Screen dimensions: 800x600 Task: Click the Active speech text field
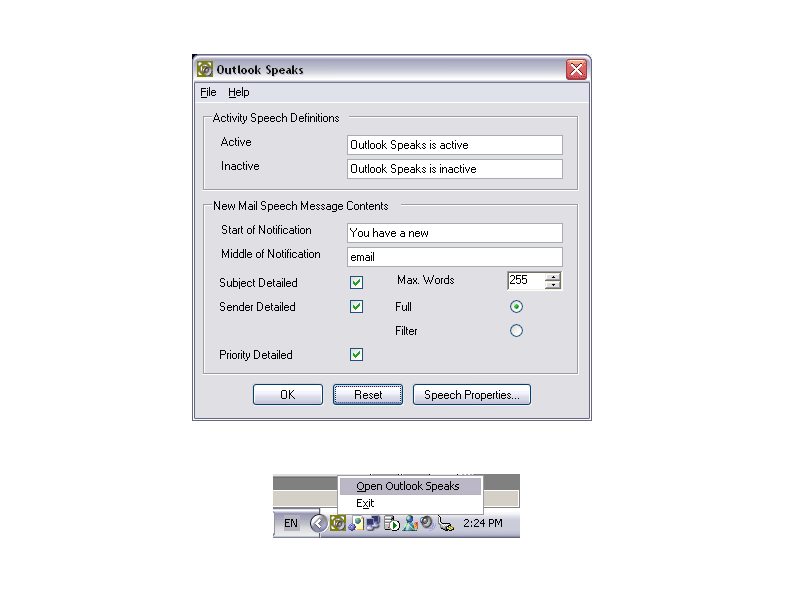point(455,145)
